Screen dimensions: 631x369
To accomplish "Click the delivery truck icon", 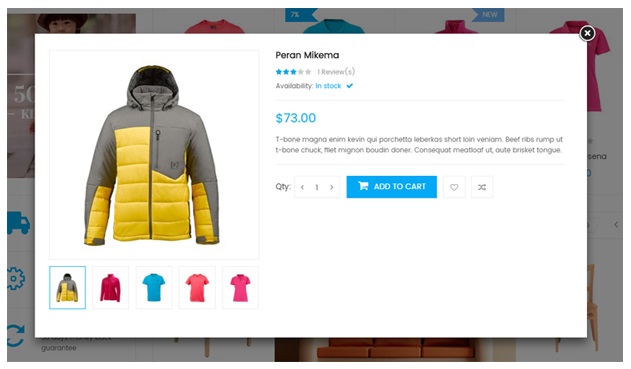I will pos(19,223).
